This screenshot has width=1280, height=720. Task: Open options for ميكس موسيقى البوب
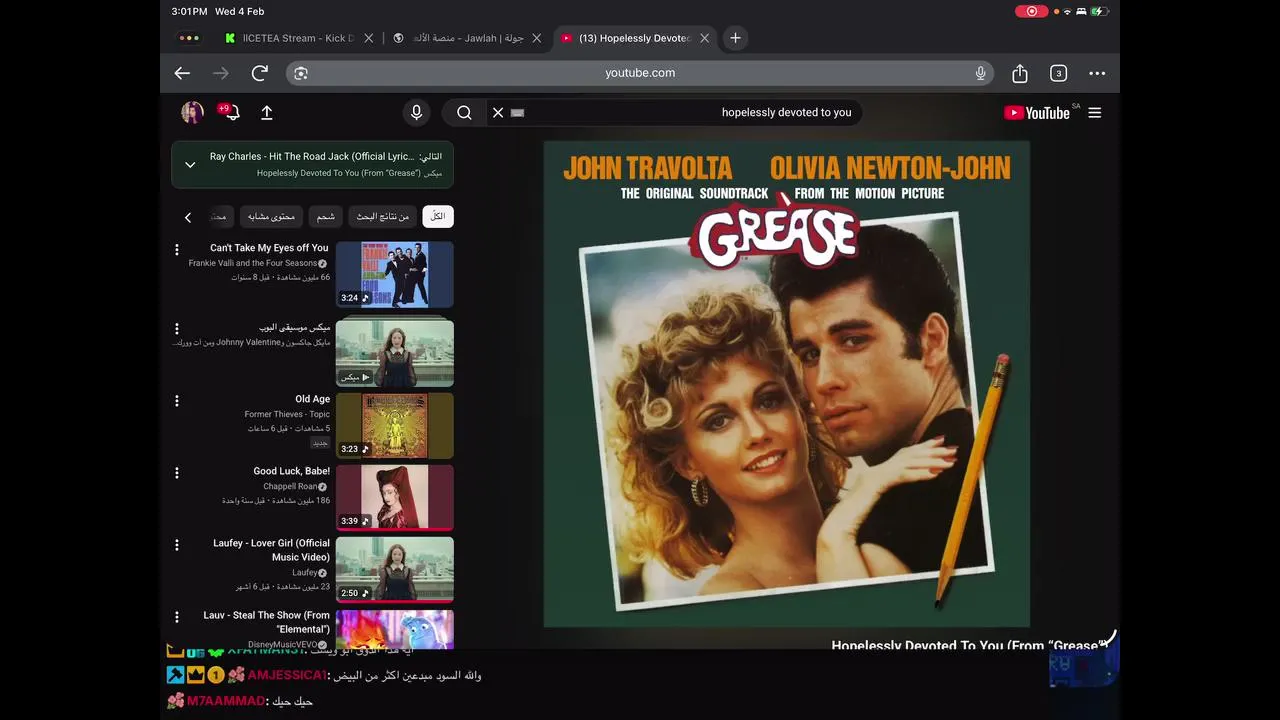coord(177,329)
